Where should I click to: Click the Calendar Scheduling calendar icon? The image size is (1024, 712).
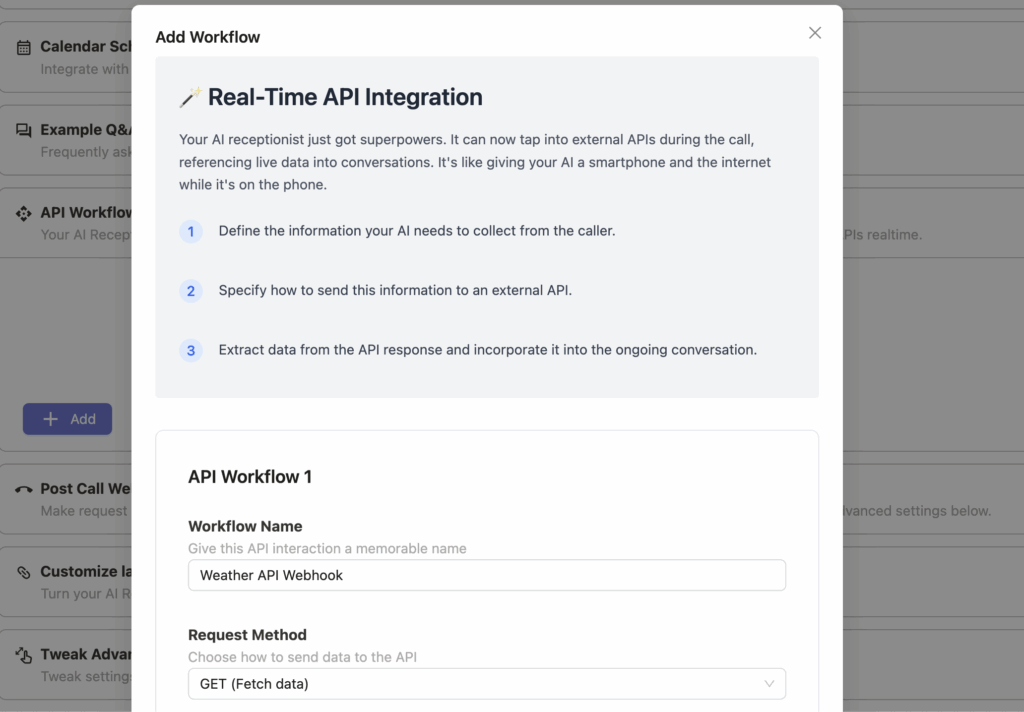[x=24, y=47]
